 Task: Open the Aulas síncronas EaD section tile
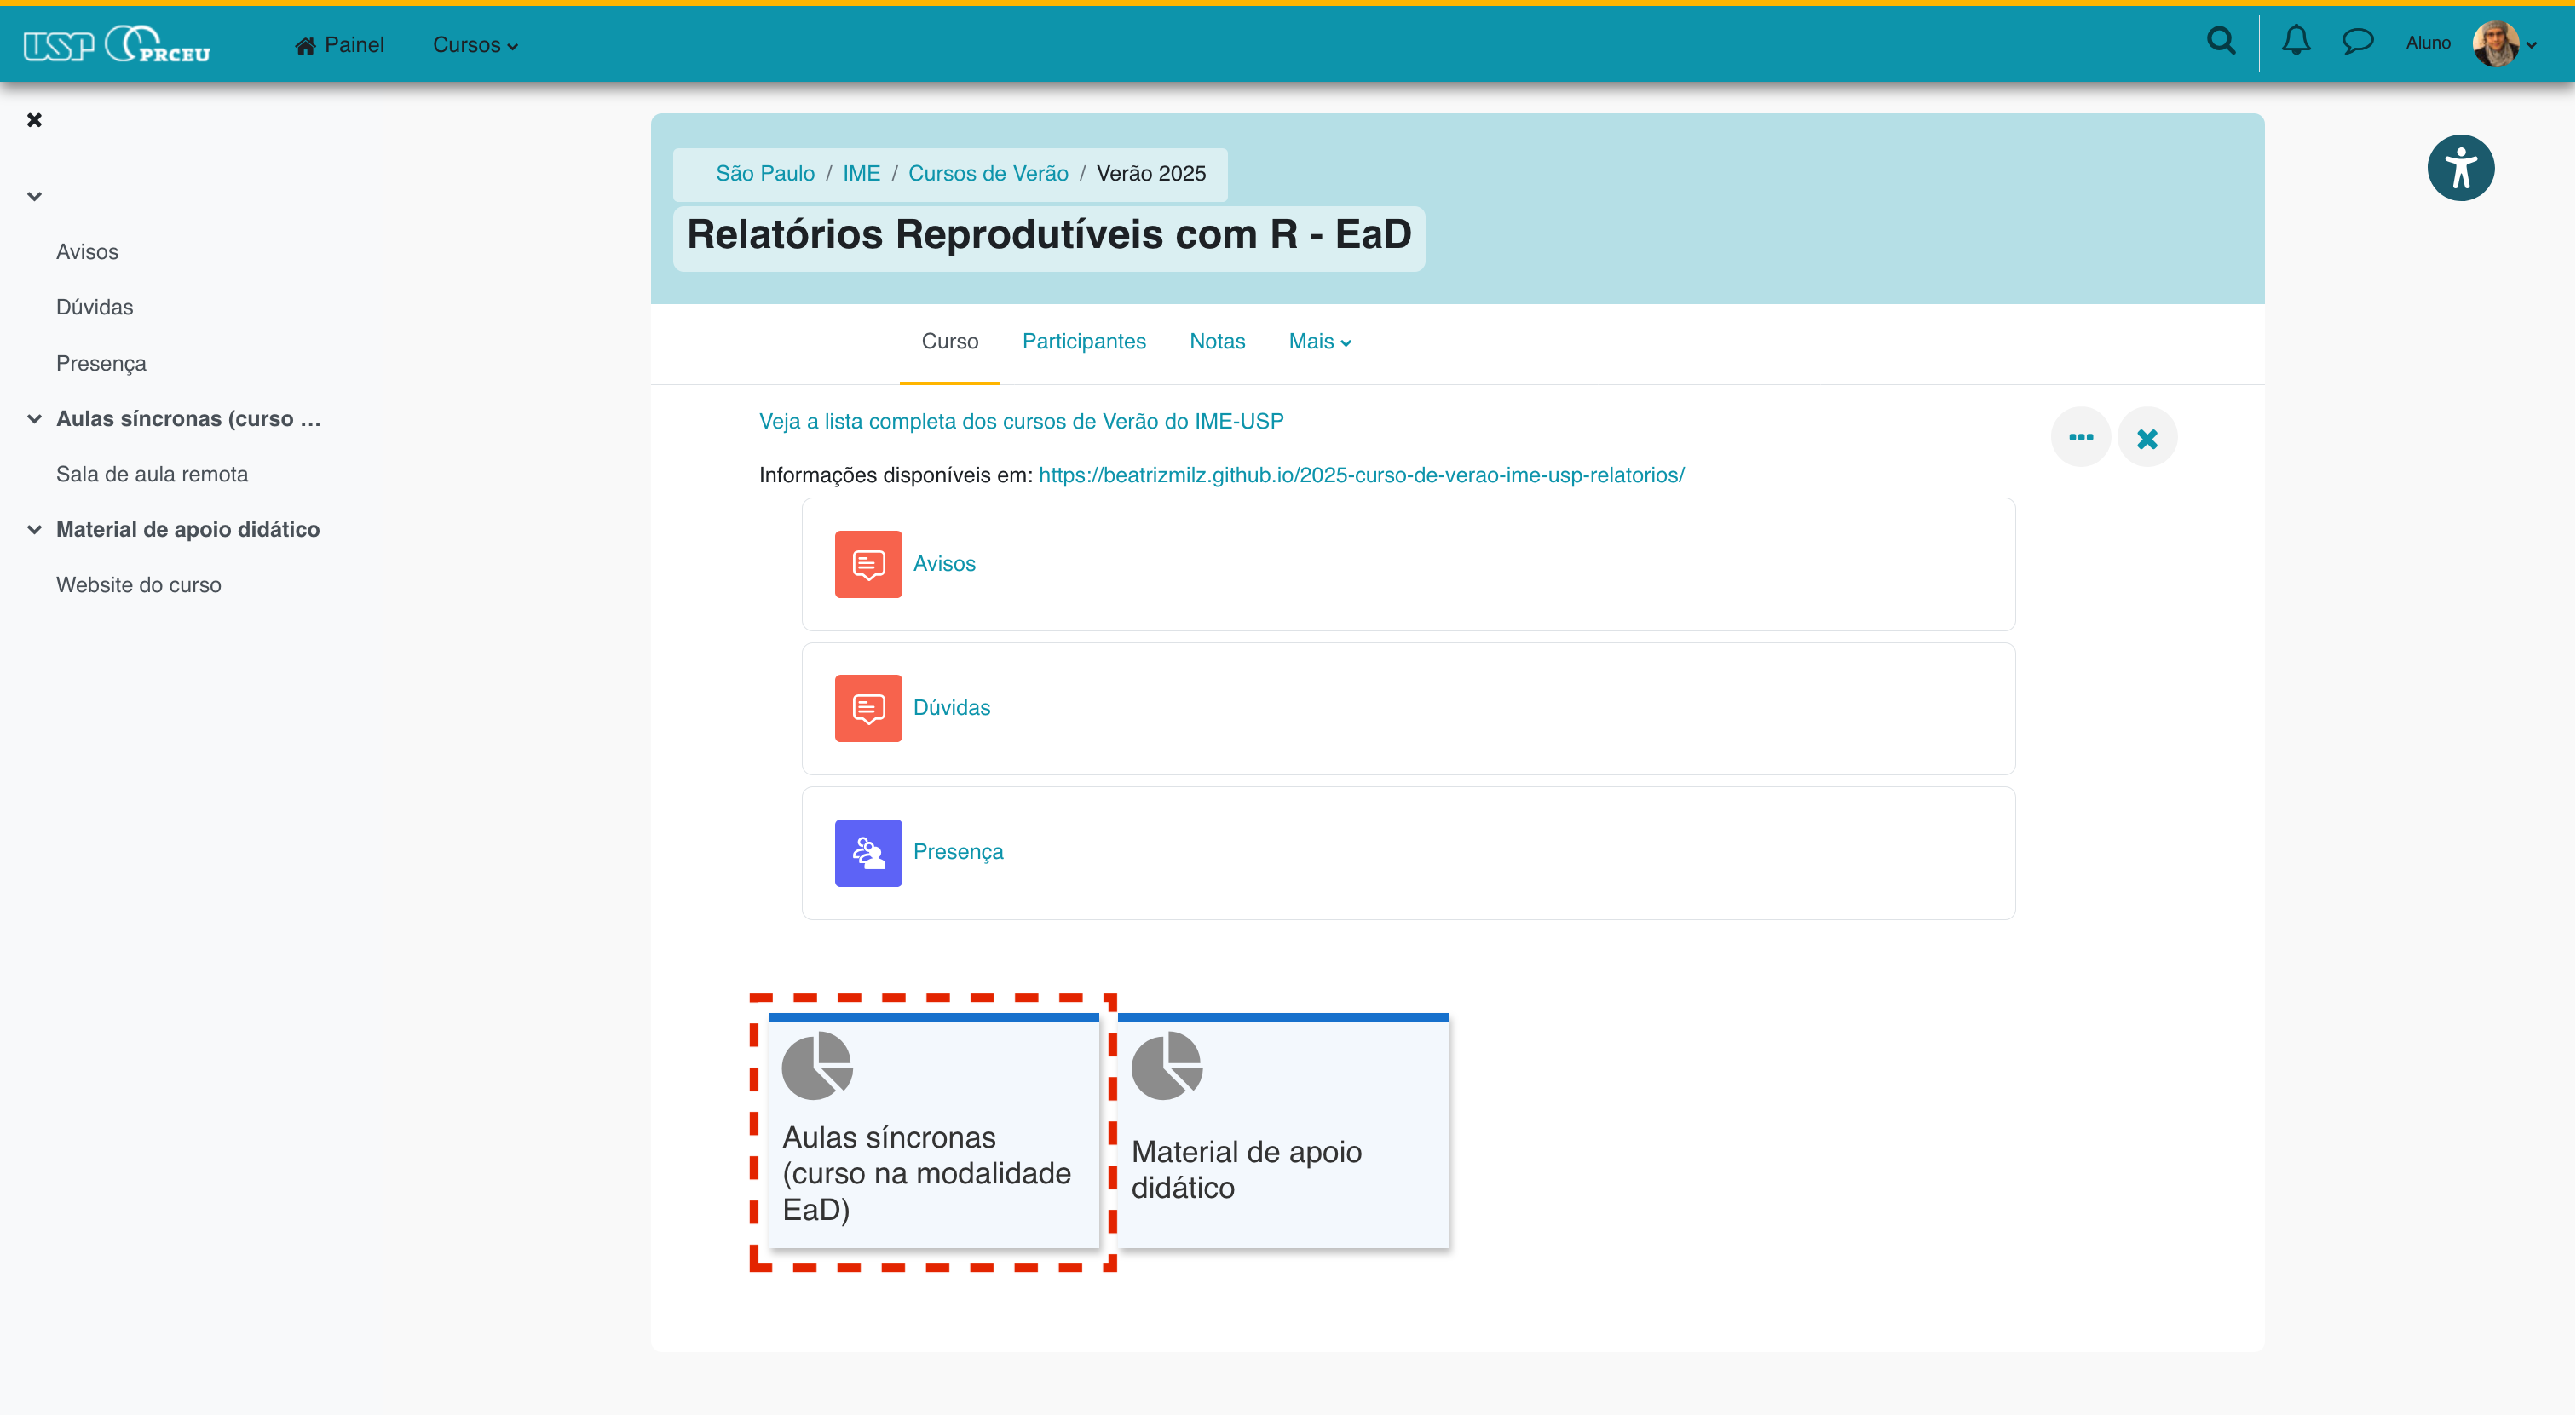point(933,1131)
